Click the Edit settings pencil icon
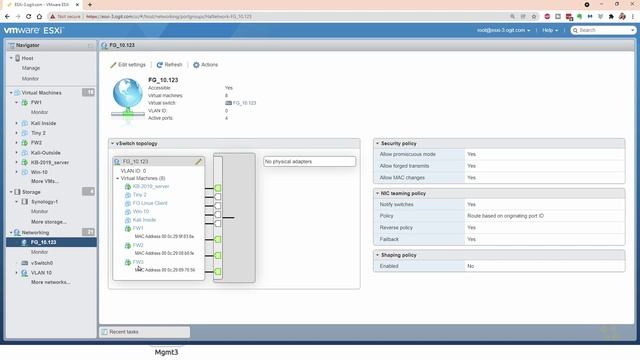This screenshot has width=640, height=360. point(113,65)
